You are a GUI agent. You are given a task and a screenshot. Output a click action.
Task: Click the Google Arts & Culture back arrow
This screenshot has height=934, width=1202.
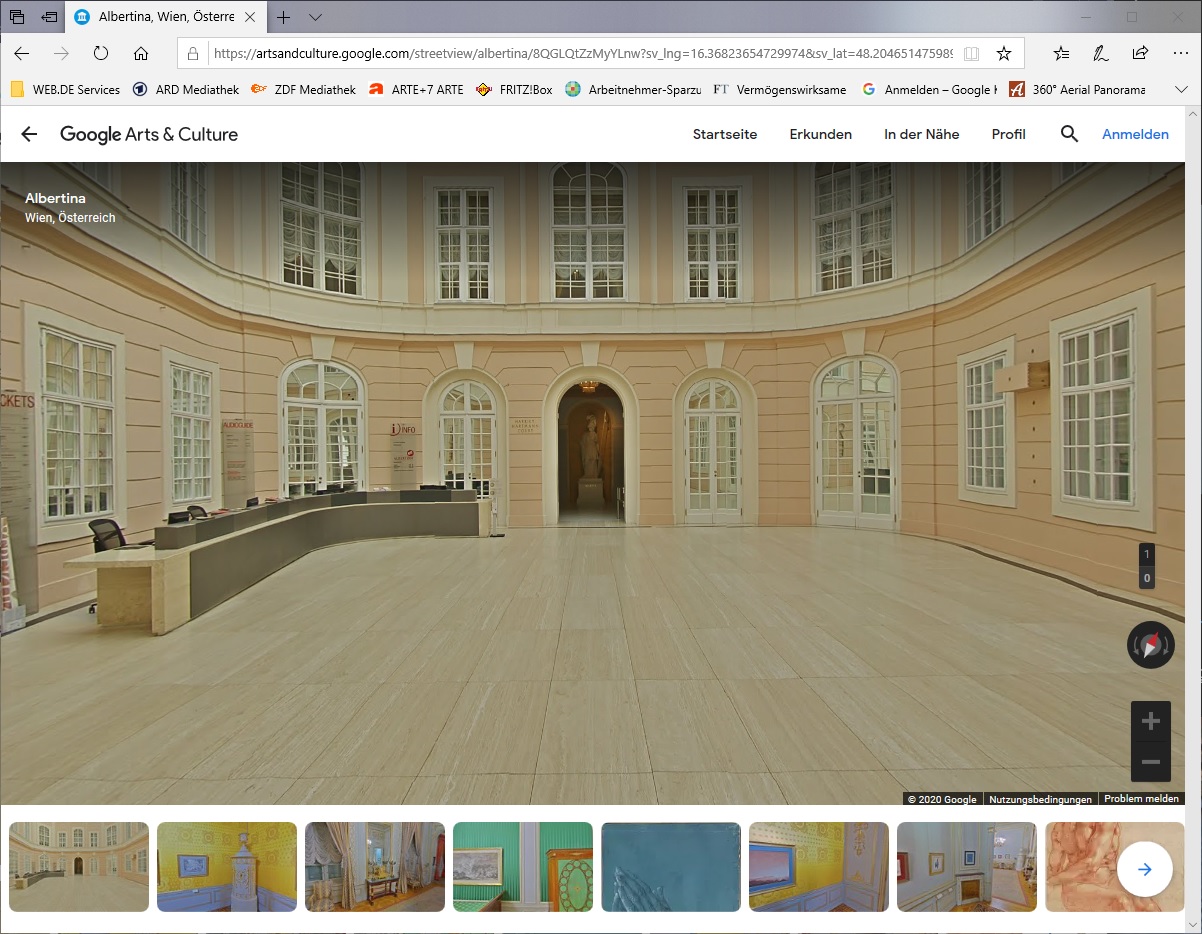tap(29, 134)
